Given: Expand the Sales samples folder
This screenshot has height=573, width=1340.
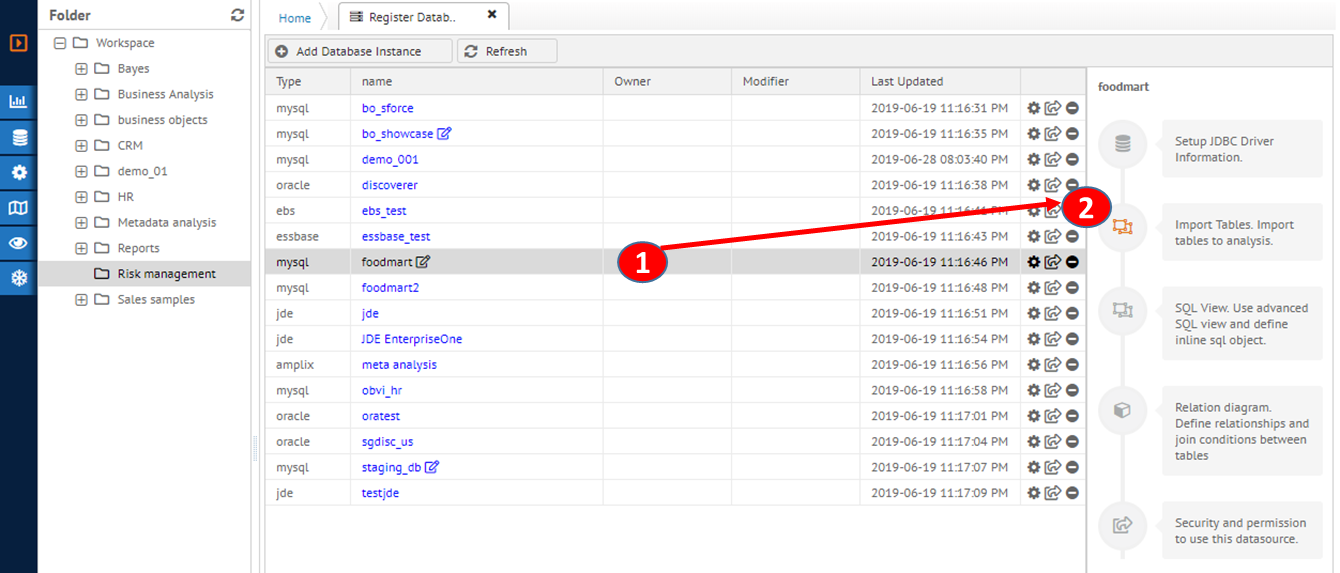Looking at the screenshot, I should [x=82, y=300].
